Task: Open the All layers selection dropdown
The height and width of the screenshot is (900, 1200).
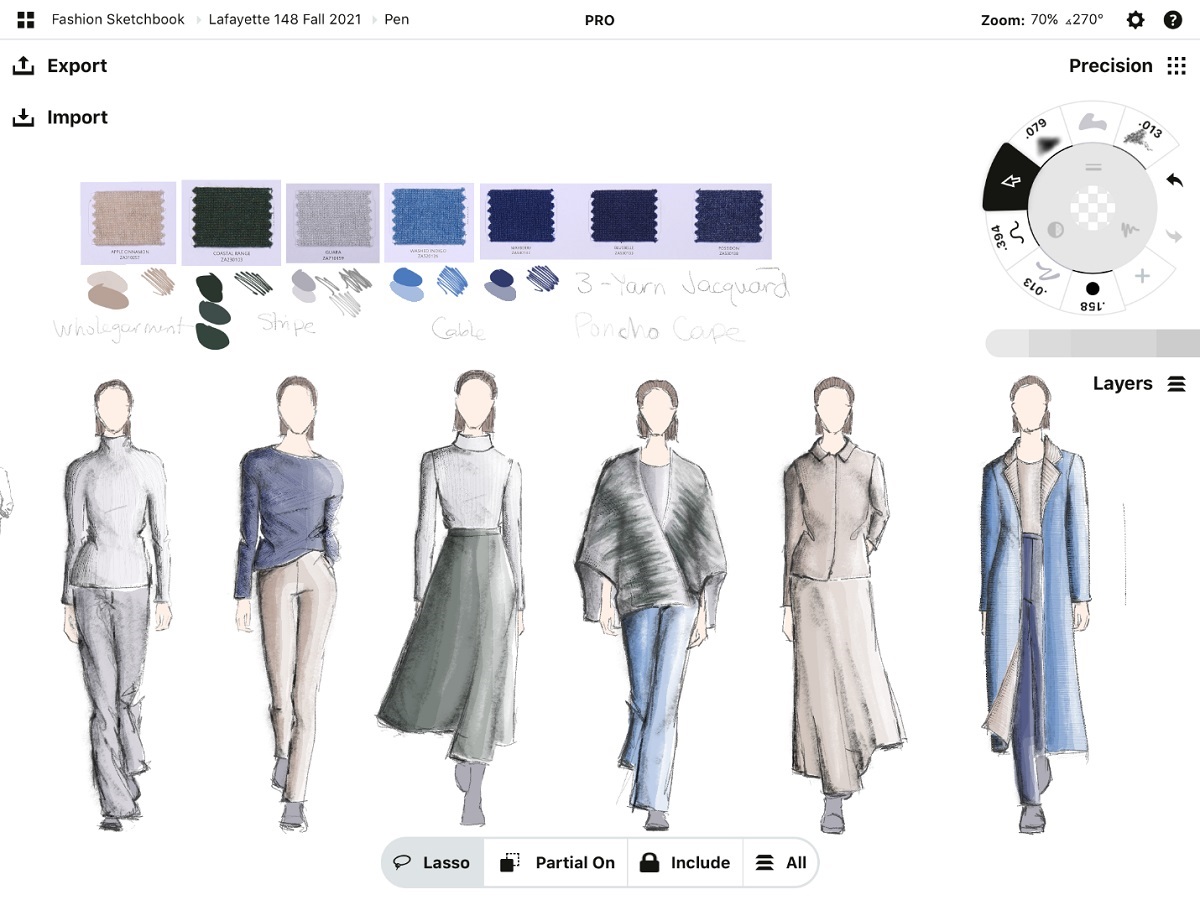Action: pos(780,863)
